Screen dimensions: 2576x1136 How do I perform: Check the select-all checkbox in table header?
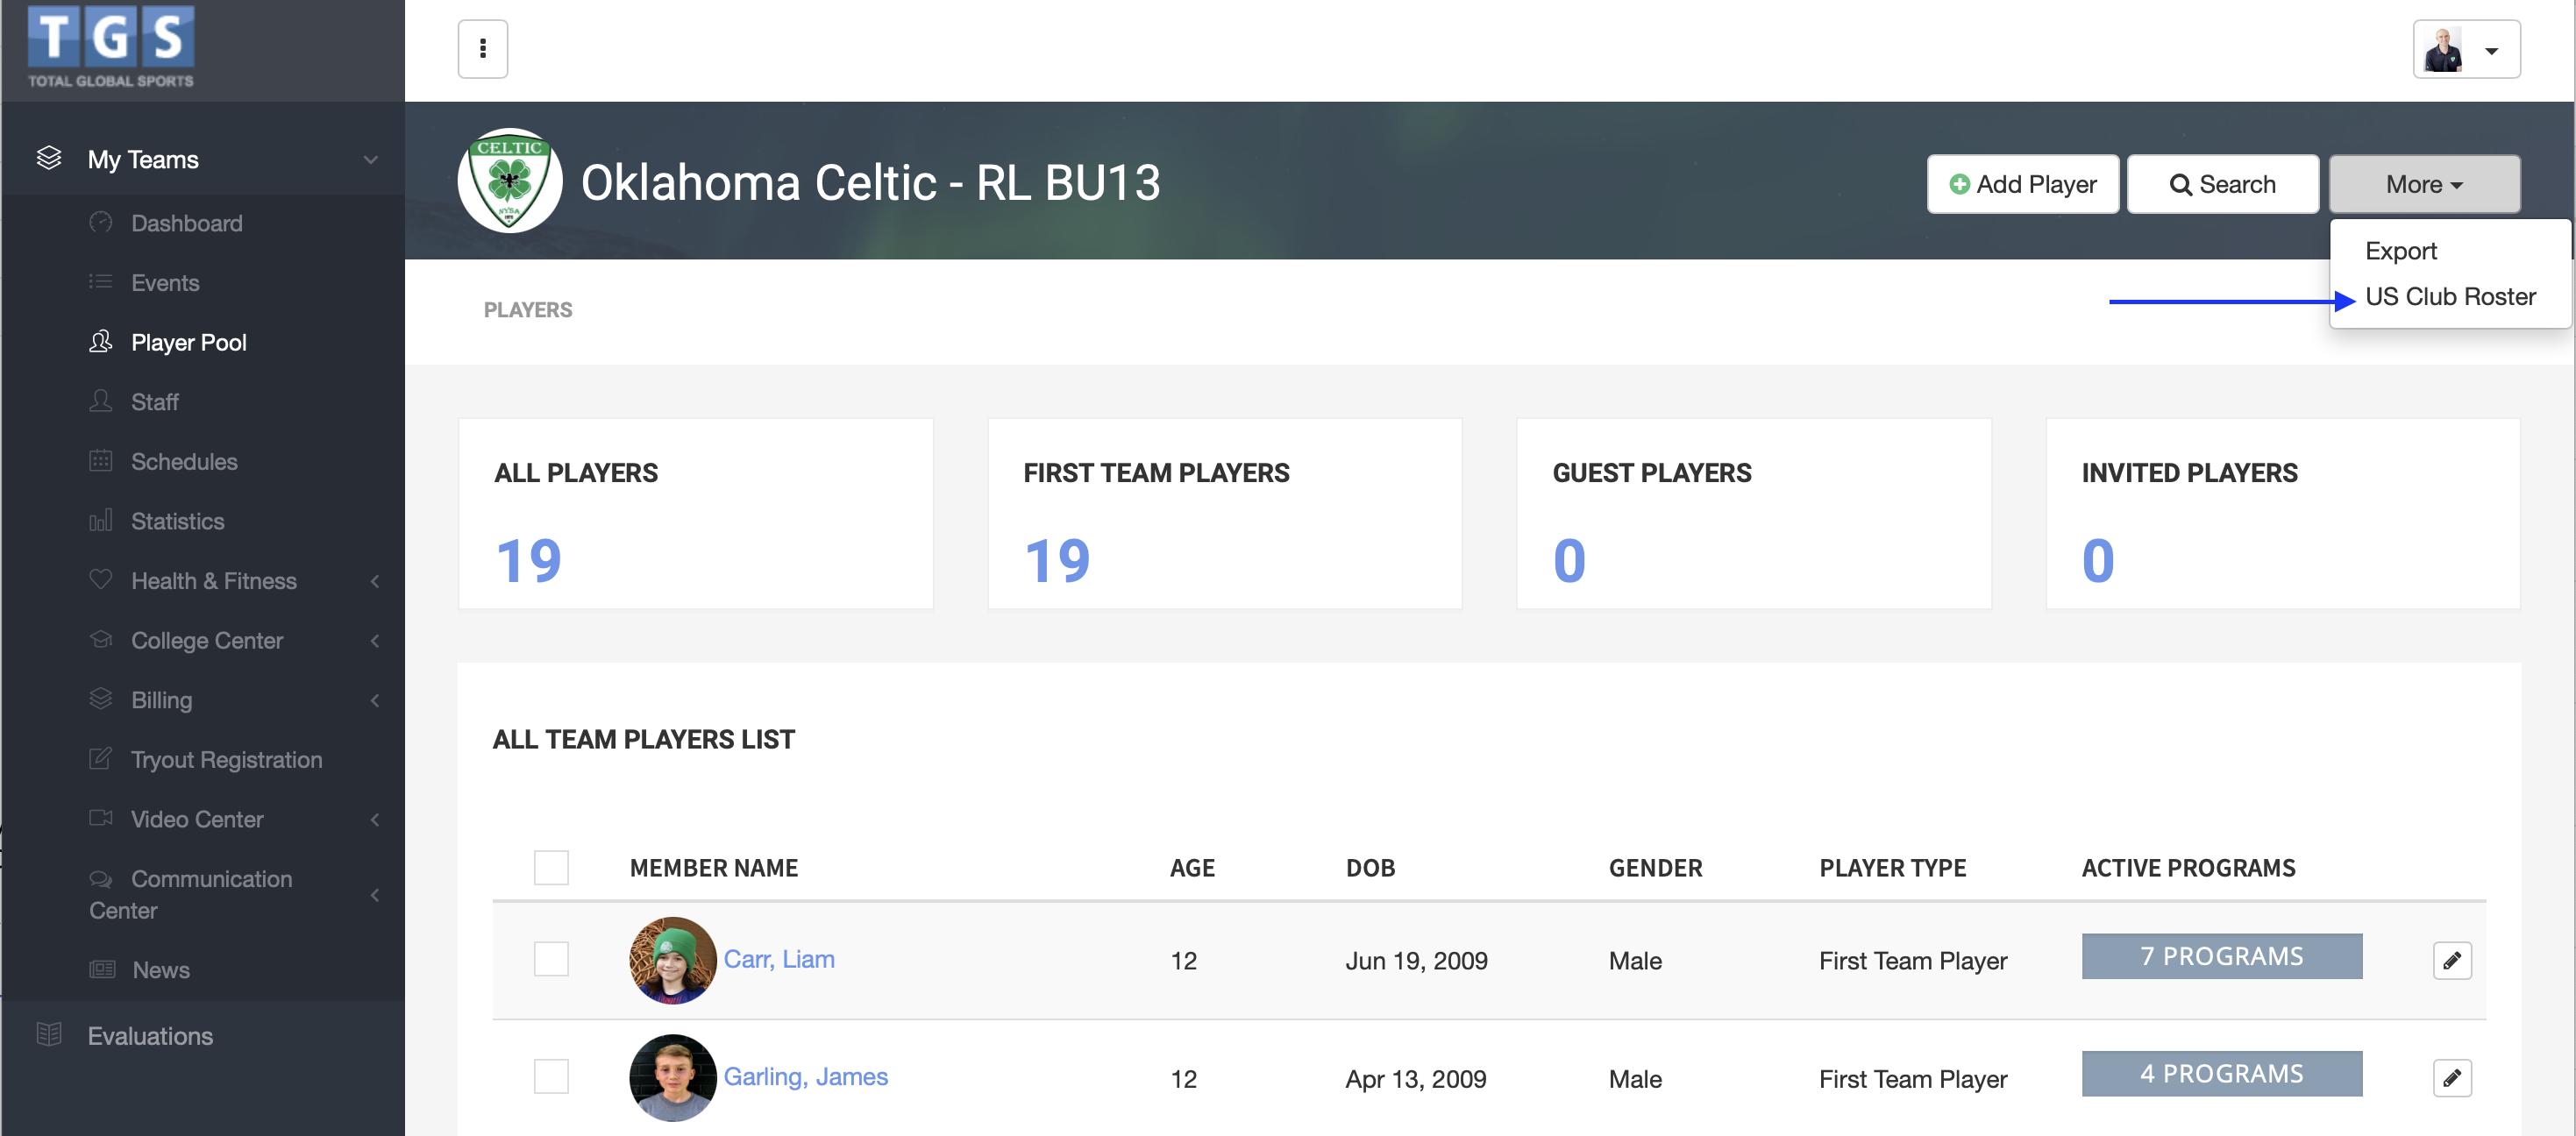pyautogui.click(x=551, y=867)
